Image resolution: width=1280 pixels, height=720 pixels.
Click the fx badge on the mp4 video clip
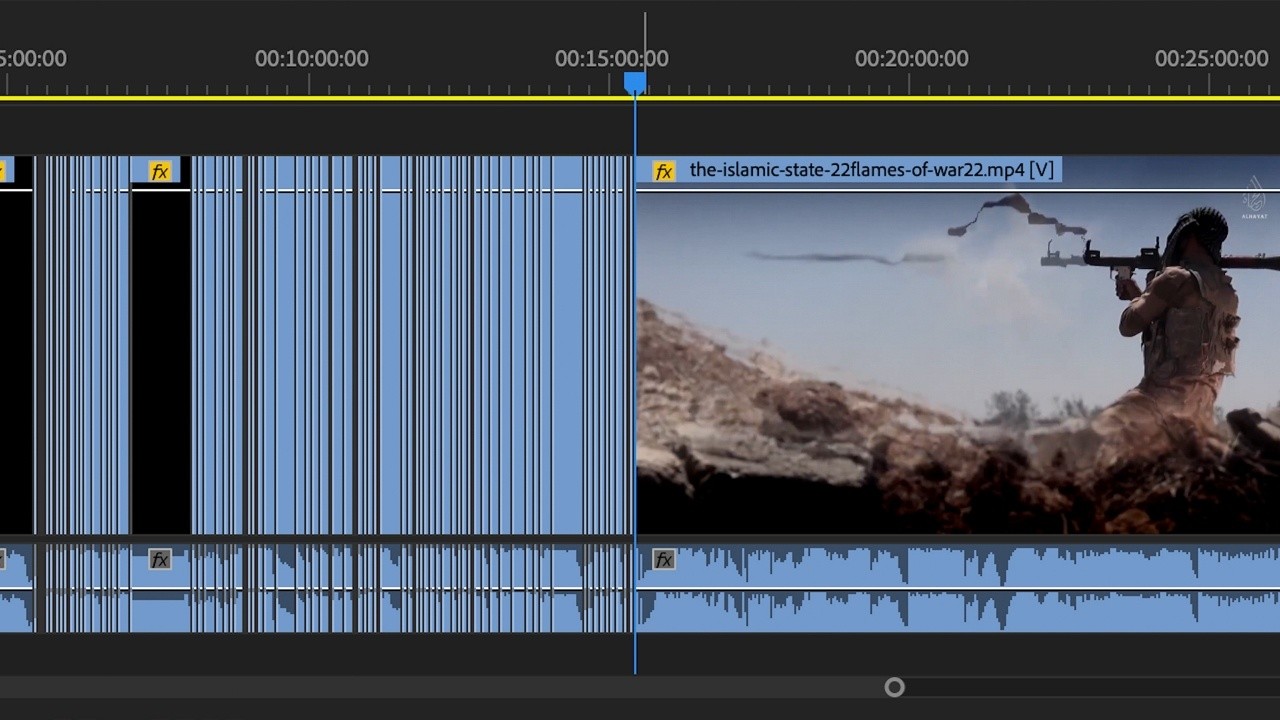[664, 171]
